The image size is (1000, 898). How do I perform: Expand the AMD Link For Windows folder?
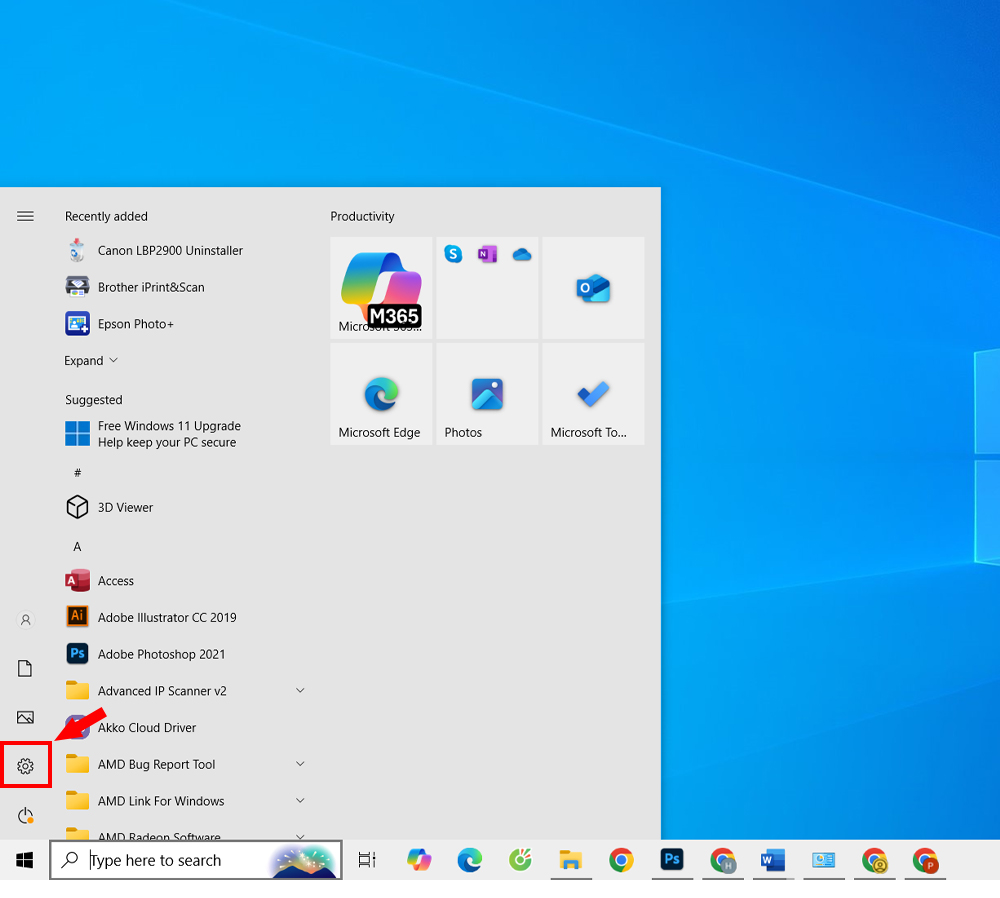click(300, 801)
